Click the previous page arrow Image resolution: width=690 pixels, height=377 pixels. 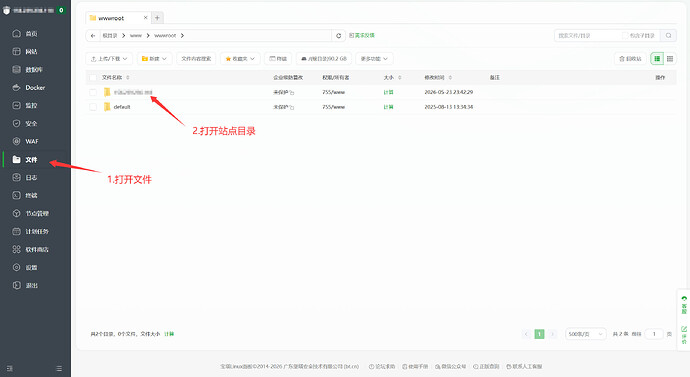click(x=526, y=334)
